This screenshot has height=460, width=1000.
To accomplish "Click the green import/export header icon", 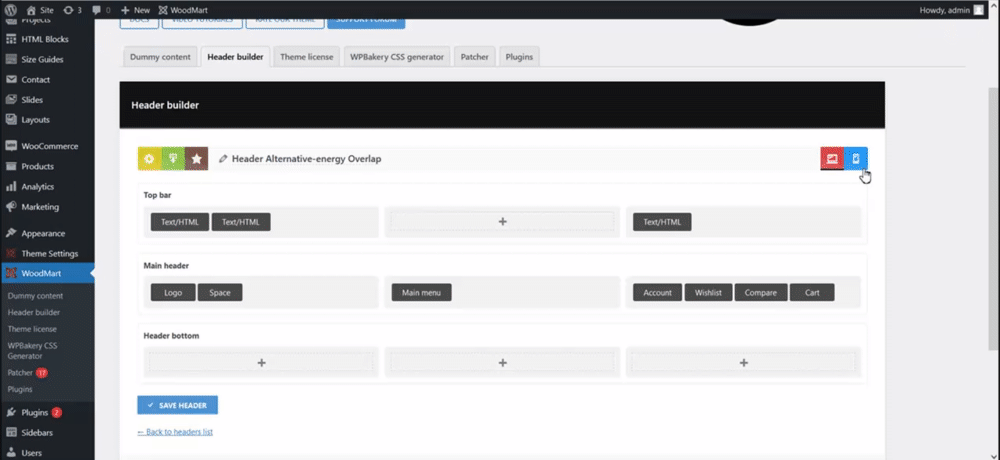I will pyautogui.click(x=173, y=159).
